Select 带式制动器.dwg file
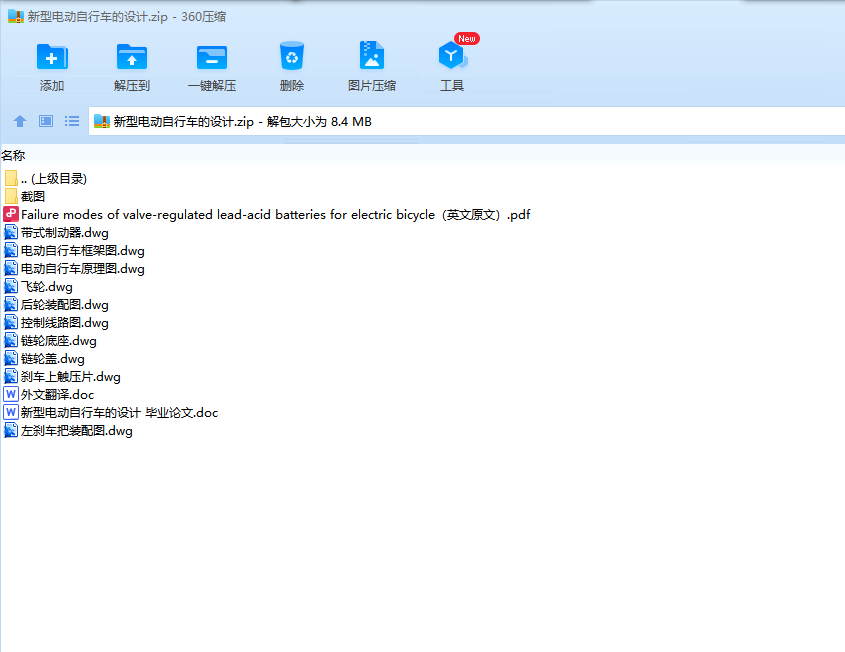The height and width of the screenshot is (652, 845). [57, 233]
